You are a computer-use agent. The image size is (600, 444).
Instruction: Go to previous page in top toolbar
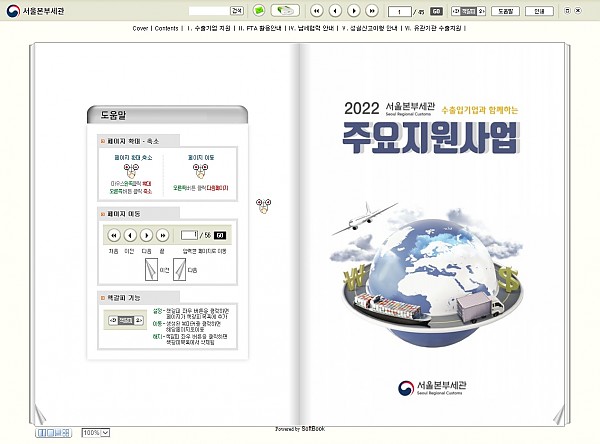(335, 11)
